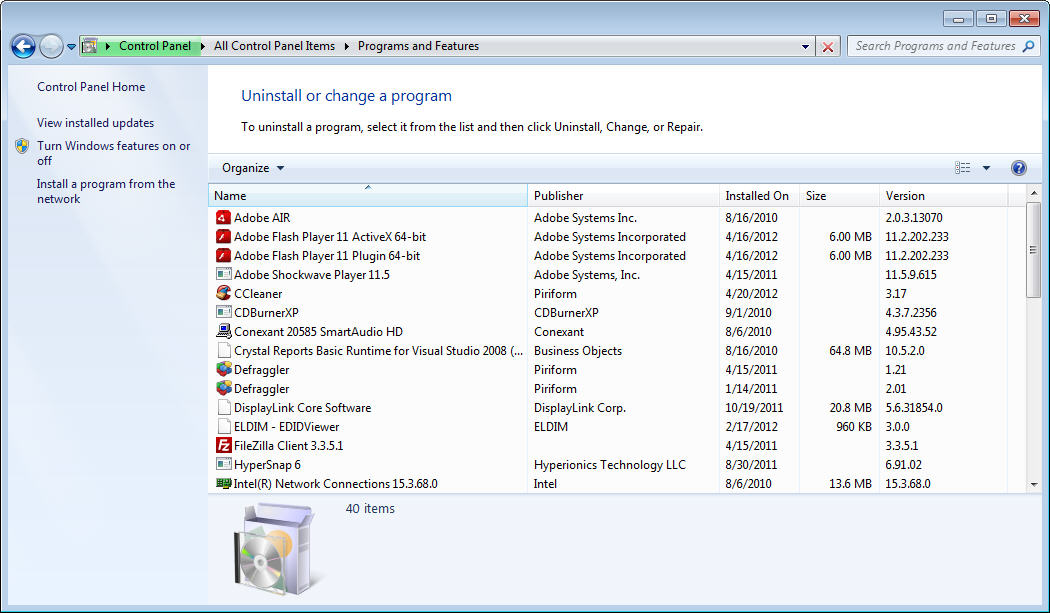This screenshot has width=1050, height=613.
Task: Click Install a program from the network
Action: [x=106, y=191]
